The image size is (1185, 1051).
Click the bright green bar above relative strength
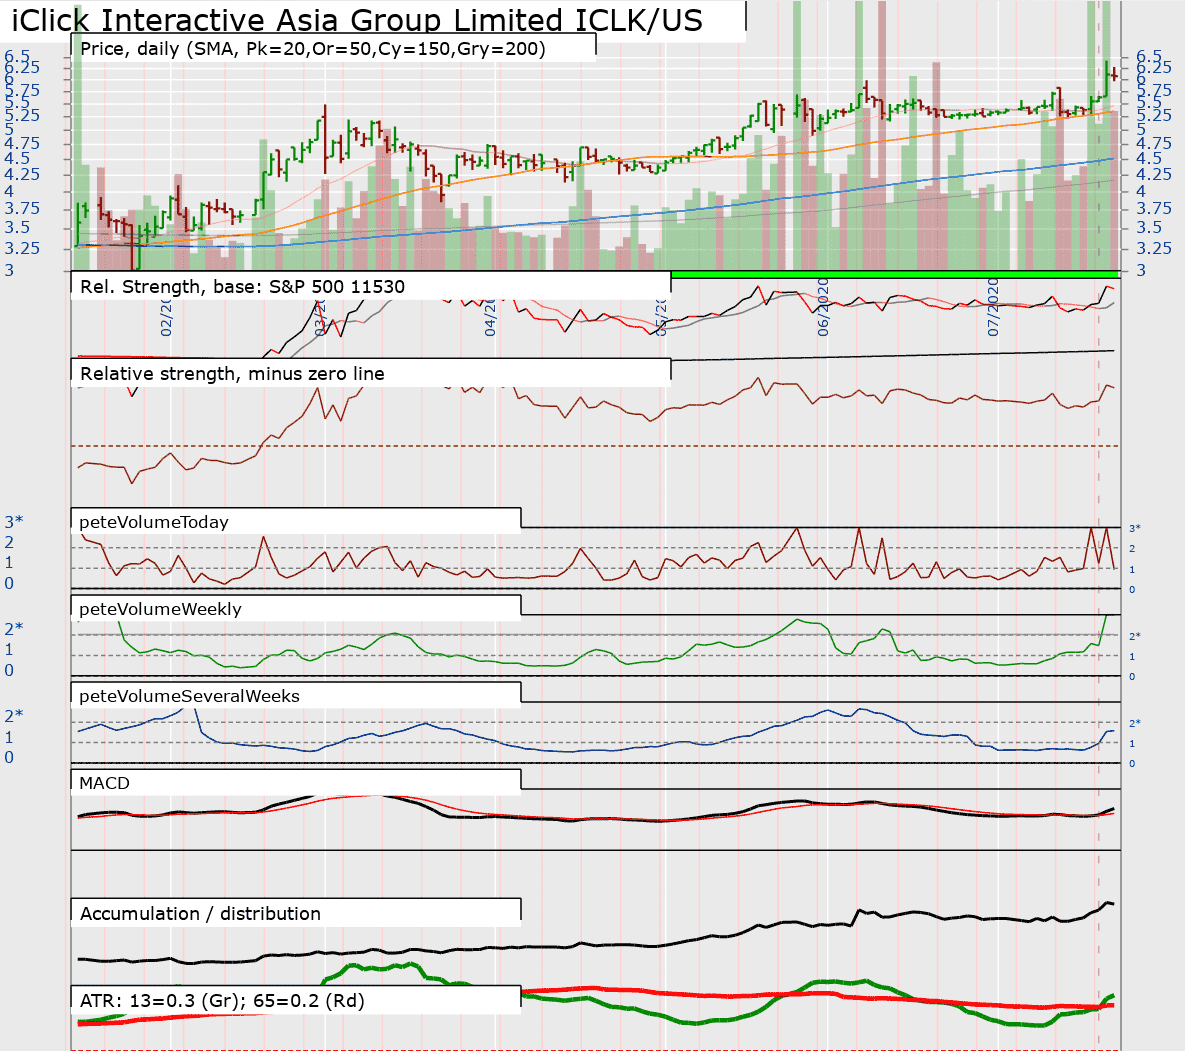[x=895, y=274]
